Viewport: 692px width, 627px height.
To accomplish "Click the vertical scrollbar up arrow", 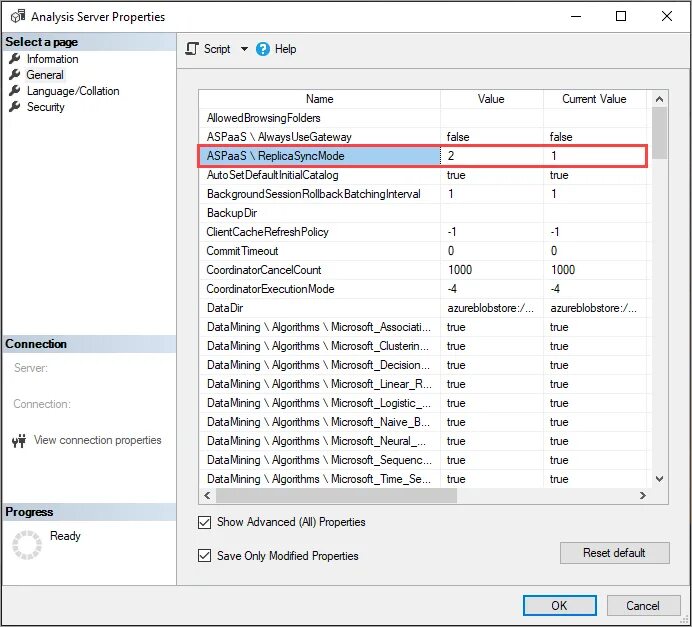I will (x=659, y=99).
